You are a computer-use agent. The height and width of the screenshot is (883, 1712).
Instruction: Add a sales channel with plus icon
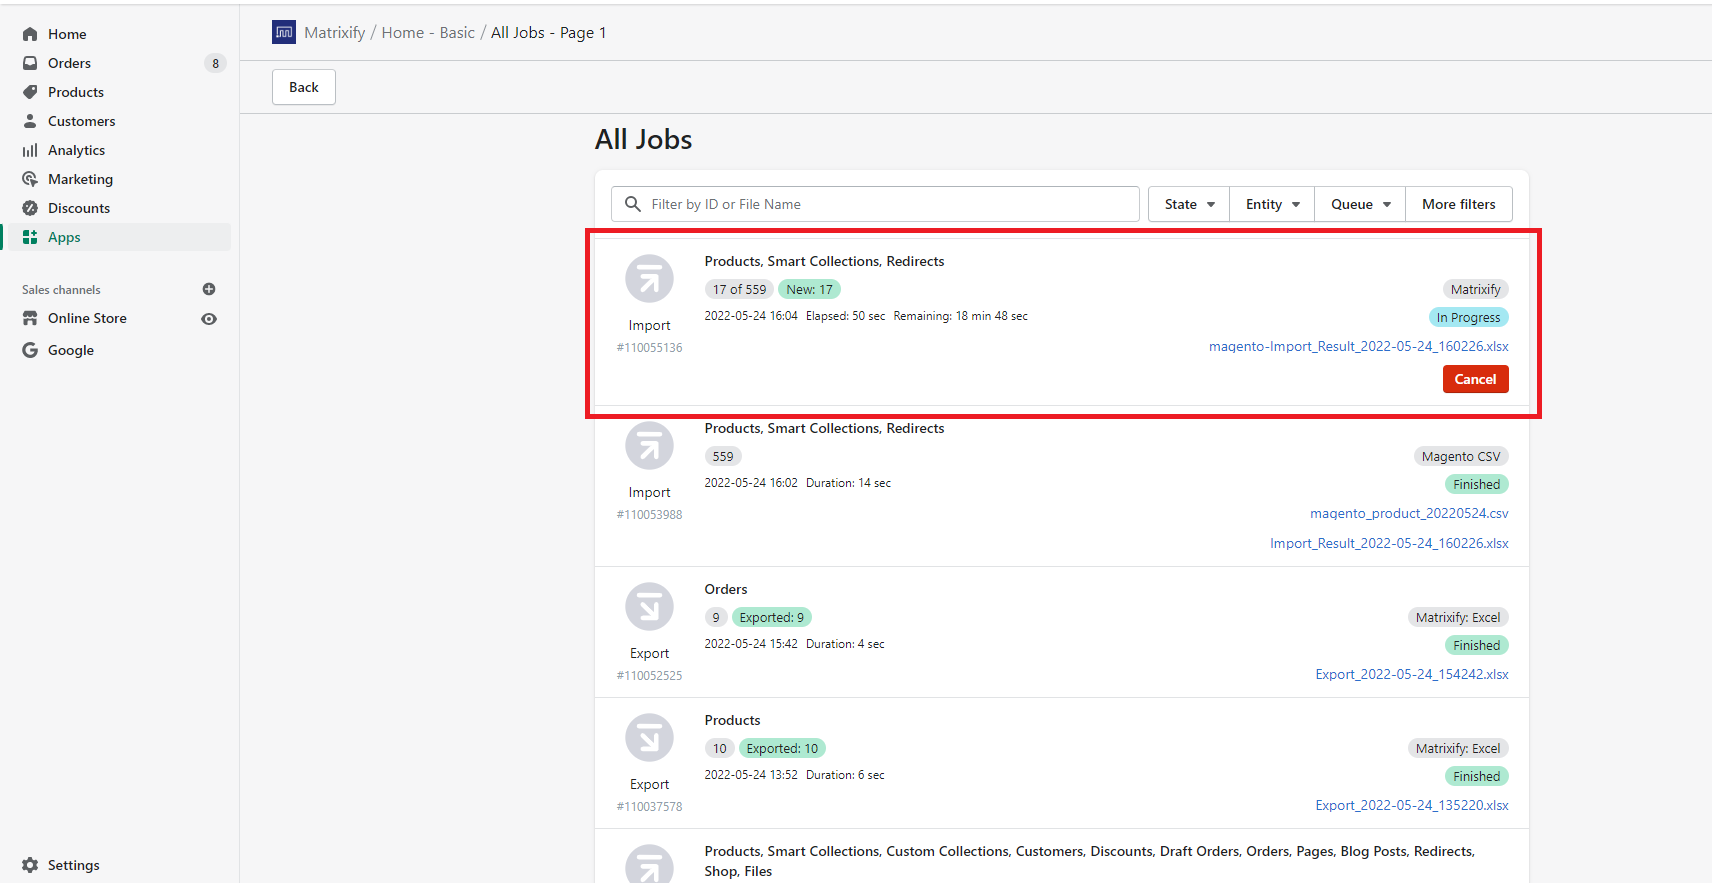(209, 289)
